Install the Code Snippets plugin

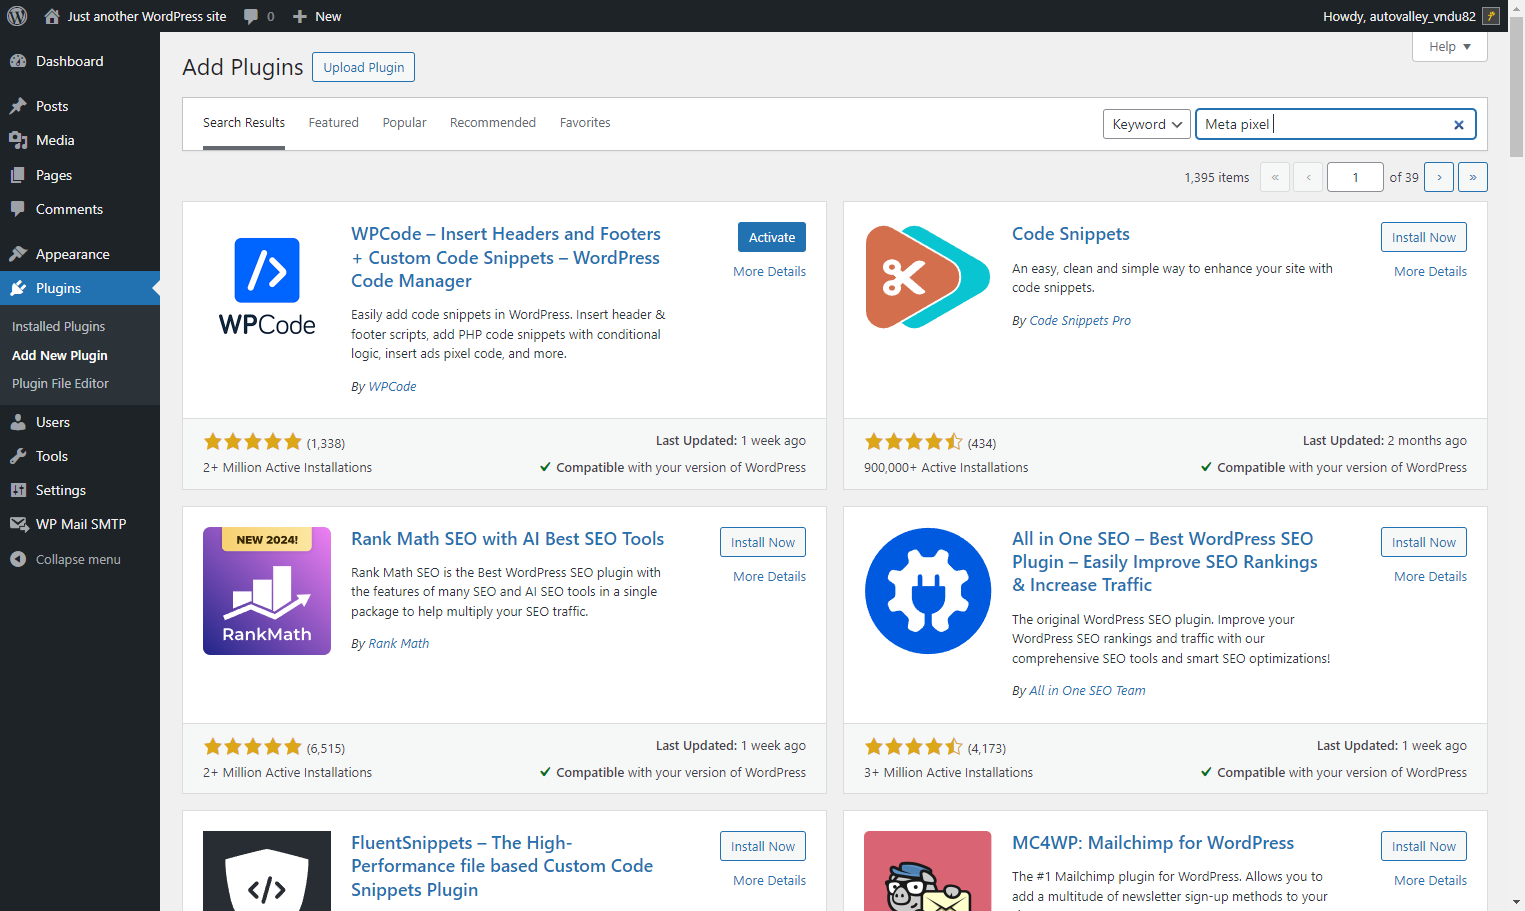tap(1424, 237)
